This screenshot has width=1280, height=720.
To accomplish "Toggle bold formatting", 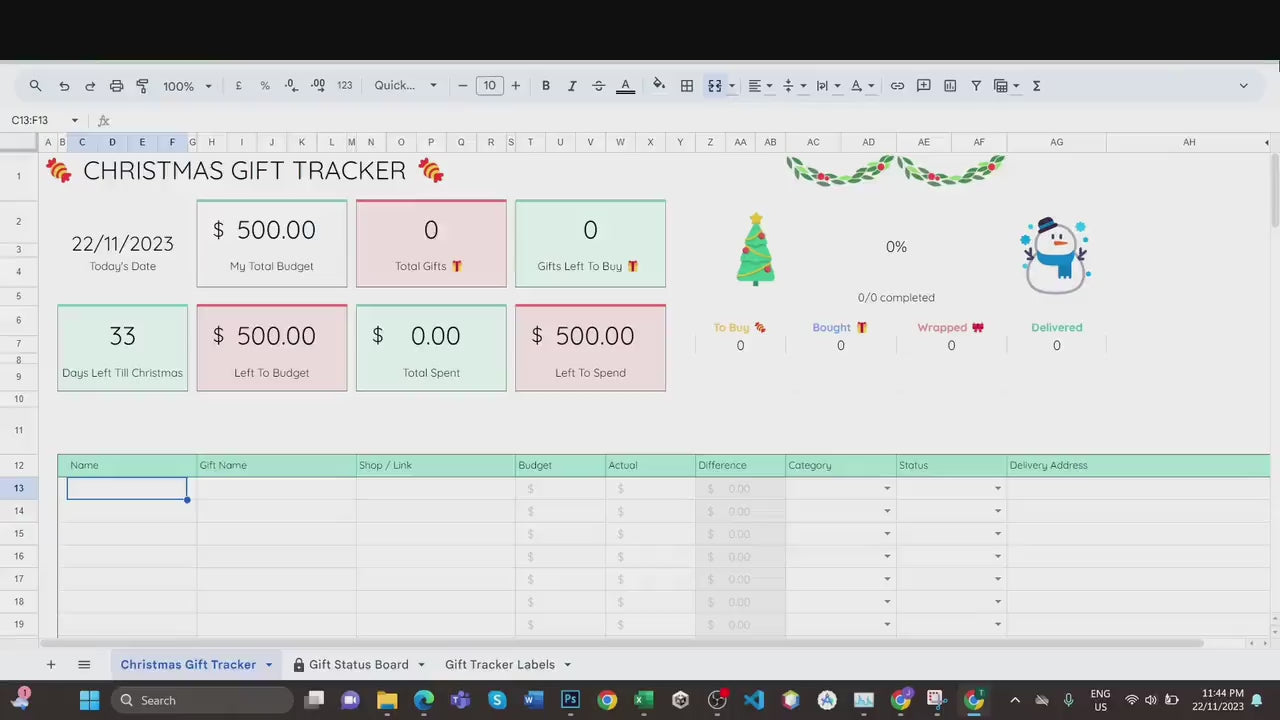I will pos(546,86).
